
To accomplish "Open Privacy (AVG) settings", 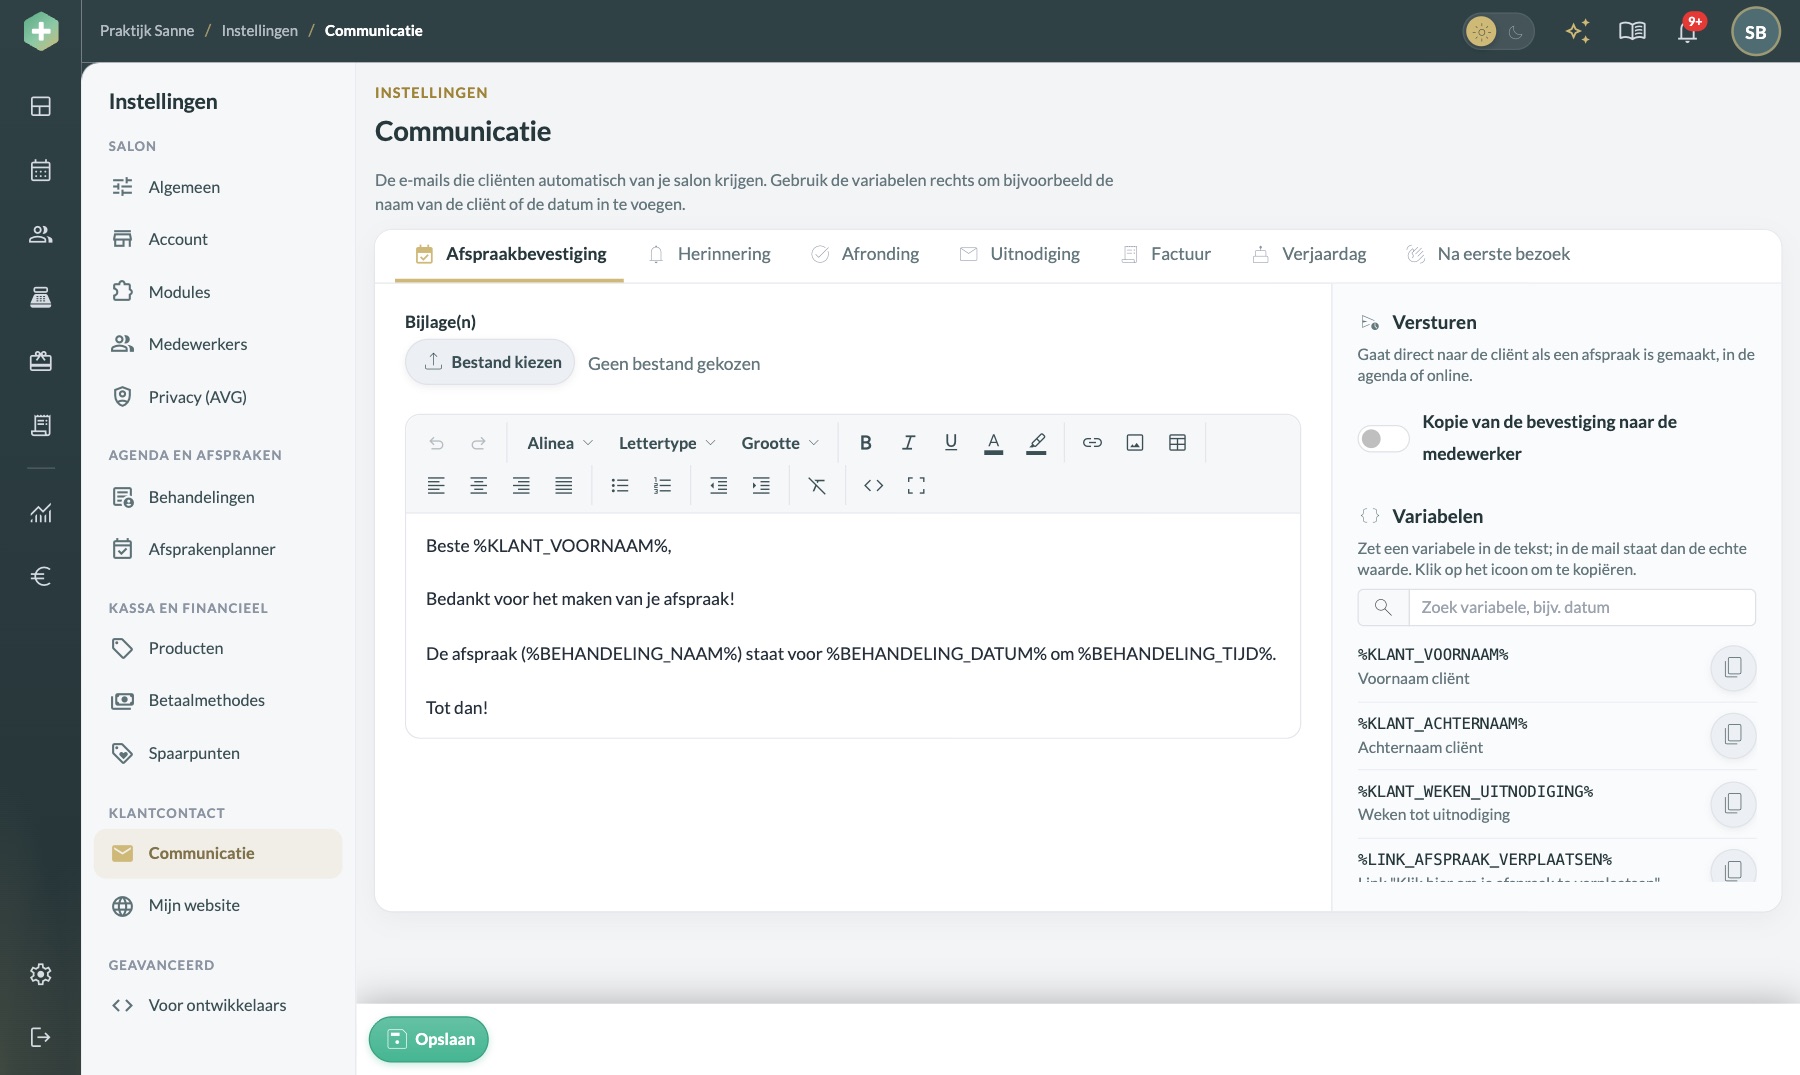I will 218,397.
